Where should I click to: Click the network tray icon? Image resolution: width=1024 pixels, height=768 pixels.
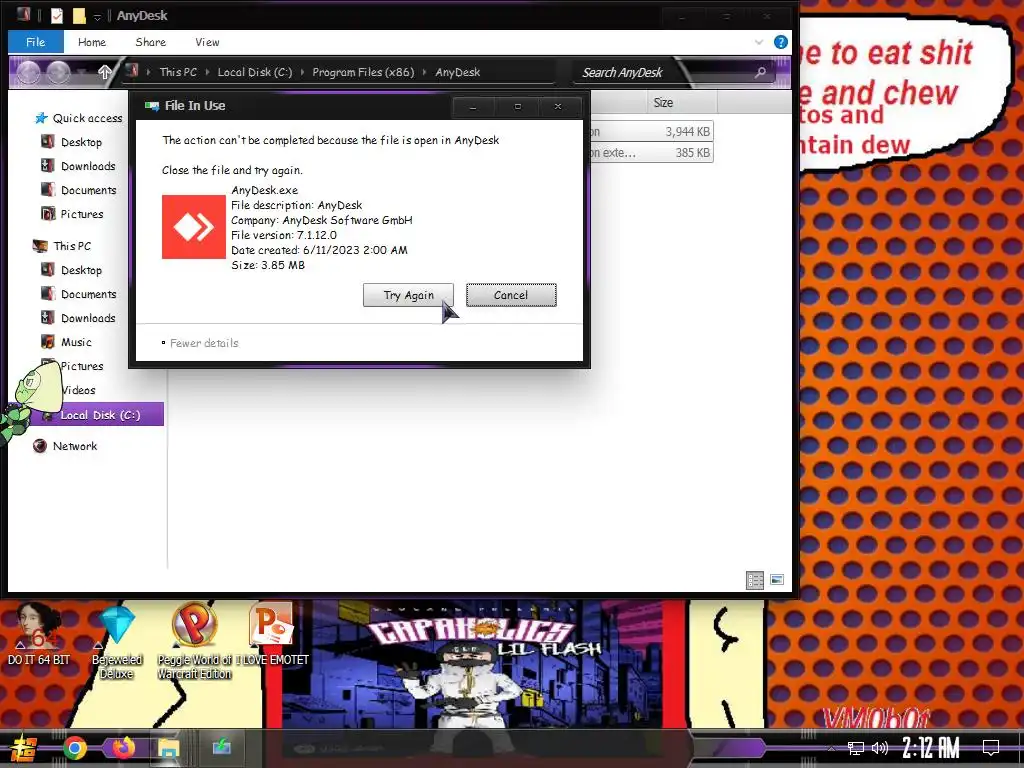tap(856, 748)
